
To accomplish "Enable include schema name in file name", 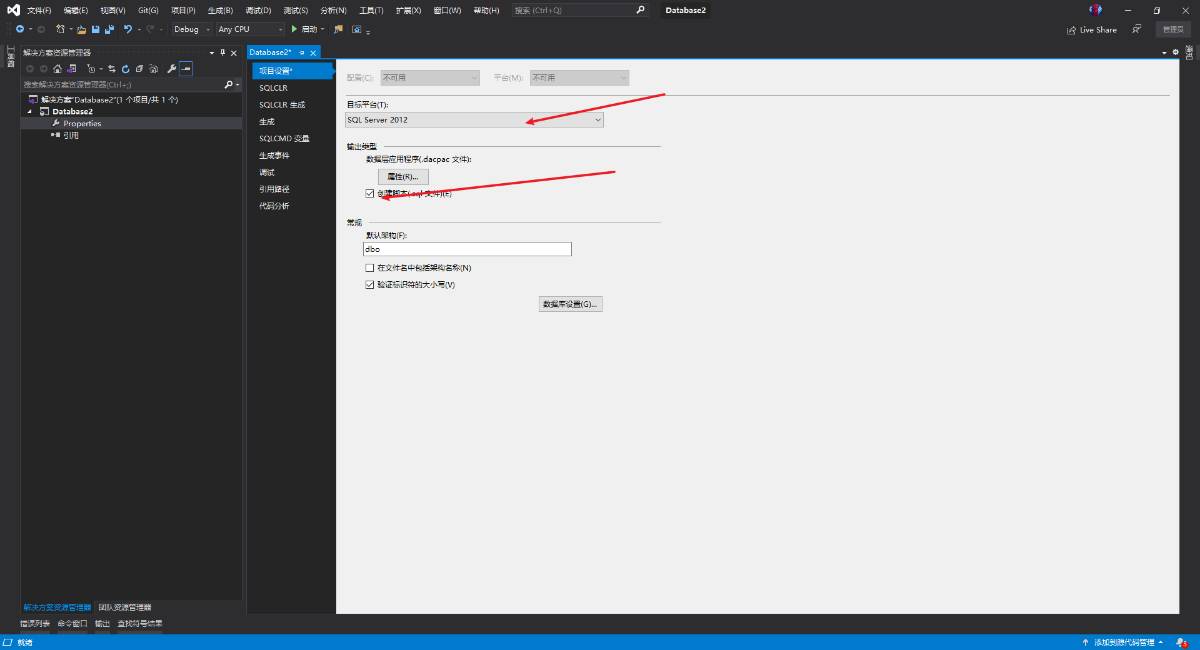I will 371,268.
